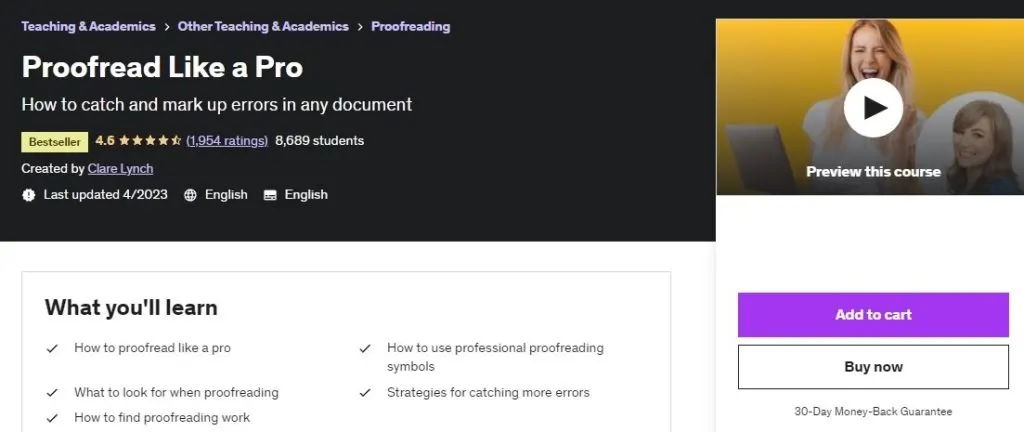Click the closed captions icon
Image resolution: width=1024 pixels, height=432 pixels.
point(270,195)
